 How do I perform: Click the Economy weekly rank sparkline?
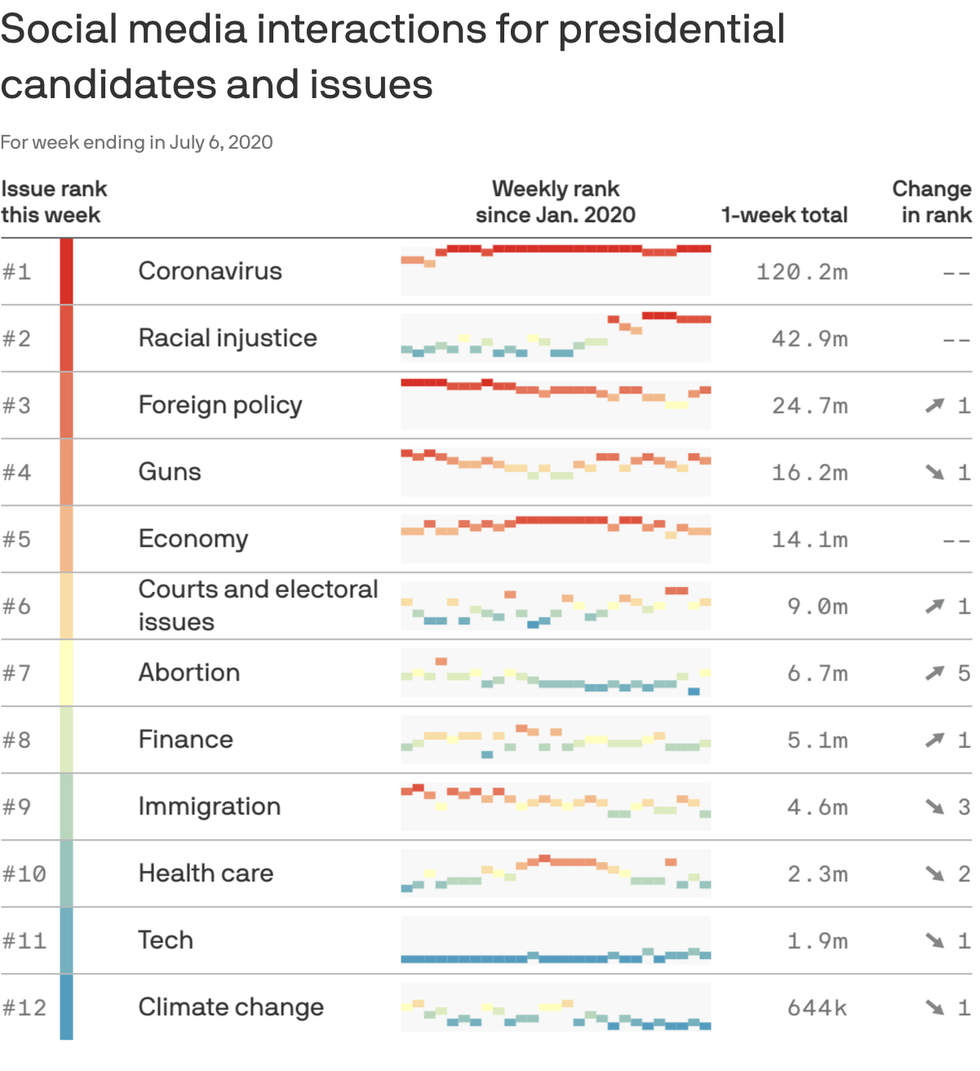[555, 538]
